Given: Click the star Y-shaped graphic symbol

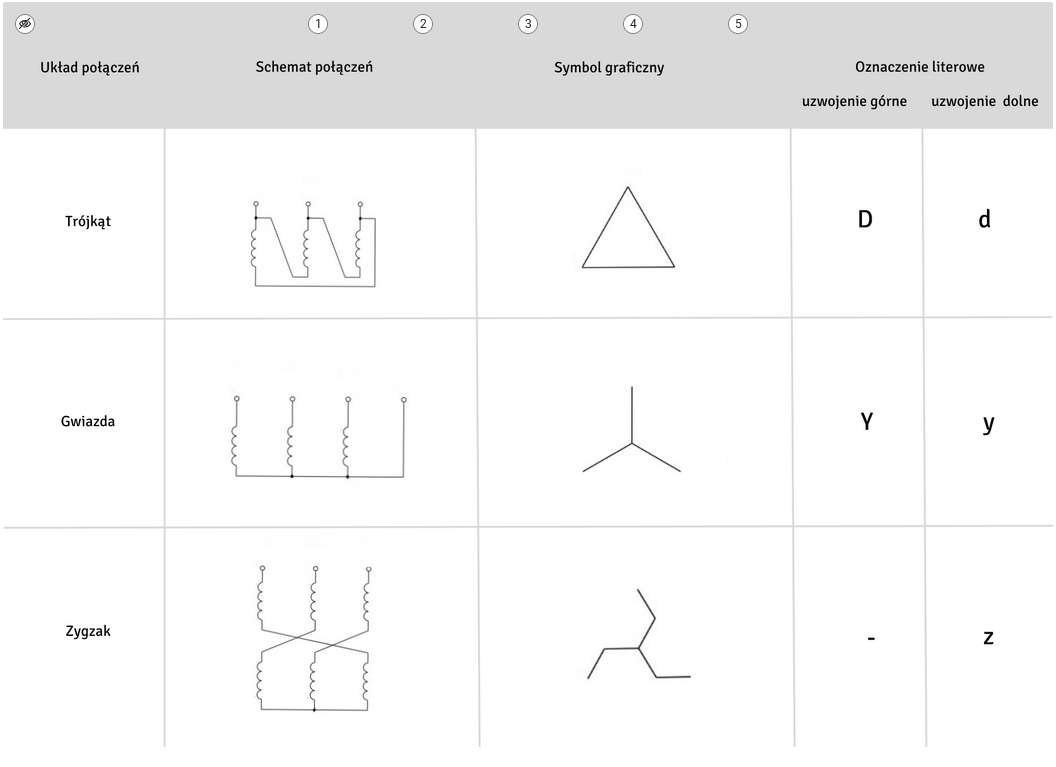Looking at the screenshot, I should [x=632, y=429].
